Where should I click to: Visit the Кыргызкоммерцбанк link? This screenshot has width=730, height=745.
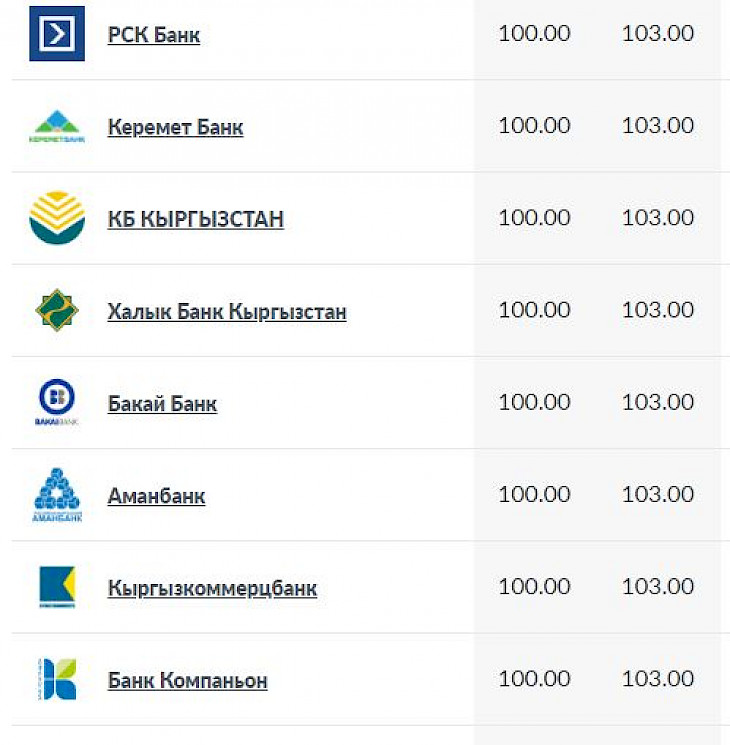pyautogui.click(x=212, y=587)
